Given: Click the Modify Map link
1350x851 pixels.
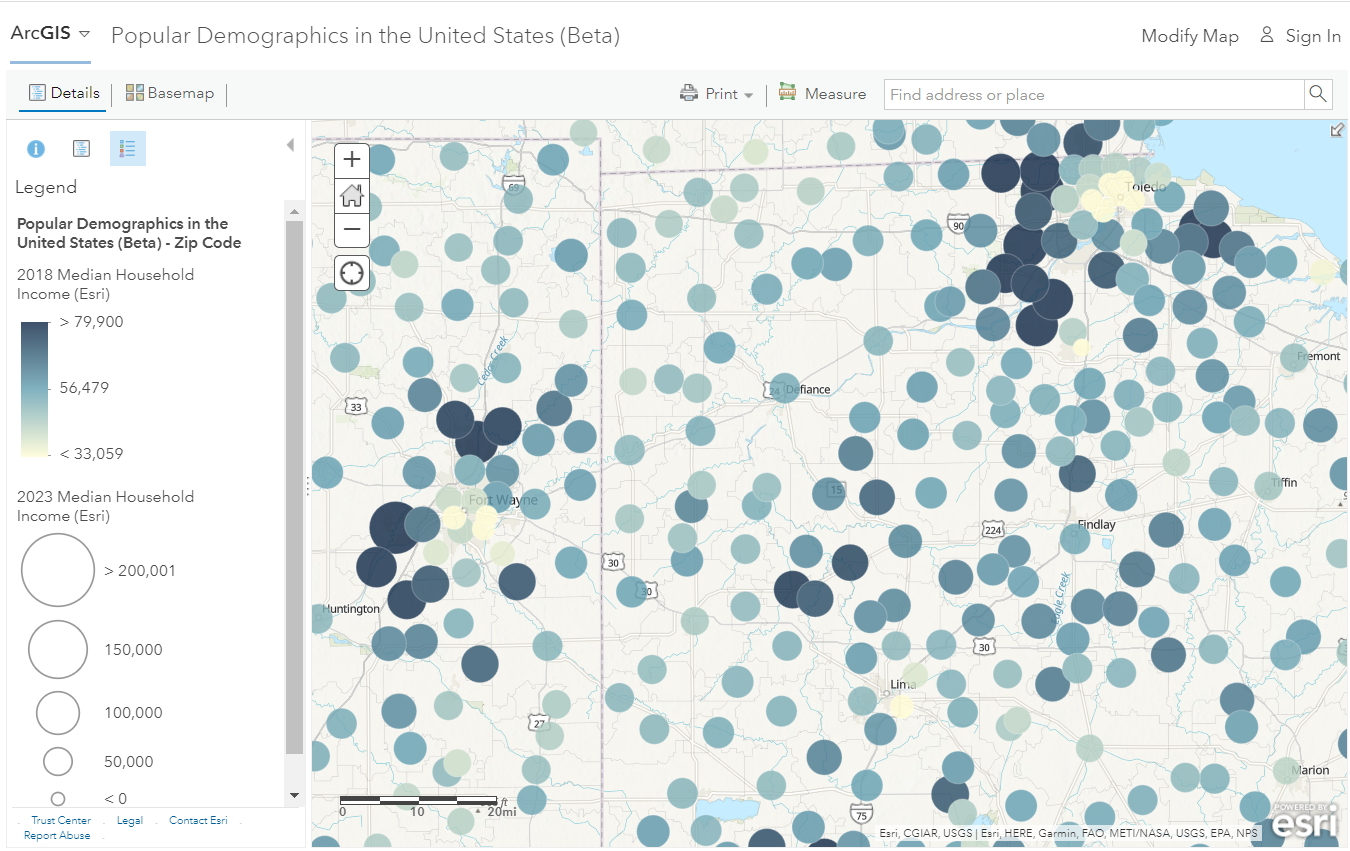Looking at the screenshot, I should pyautogui.click(x=1190, y=36).
